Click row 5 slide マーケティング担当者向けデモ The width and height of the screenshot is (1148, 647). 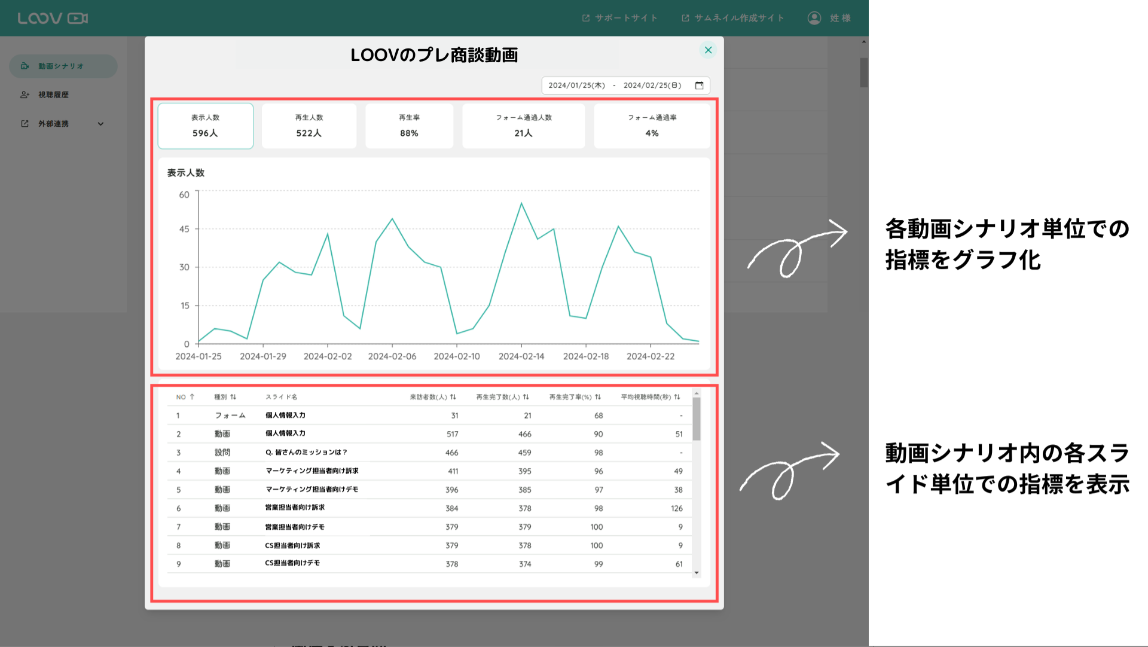click(x=312, y=489)
